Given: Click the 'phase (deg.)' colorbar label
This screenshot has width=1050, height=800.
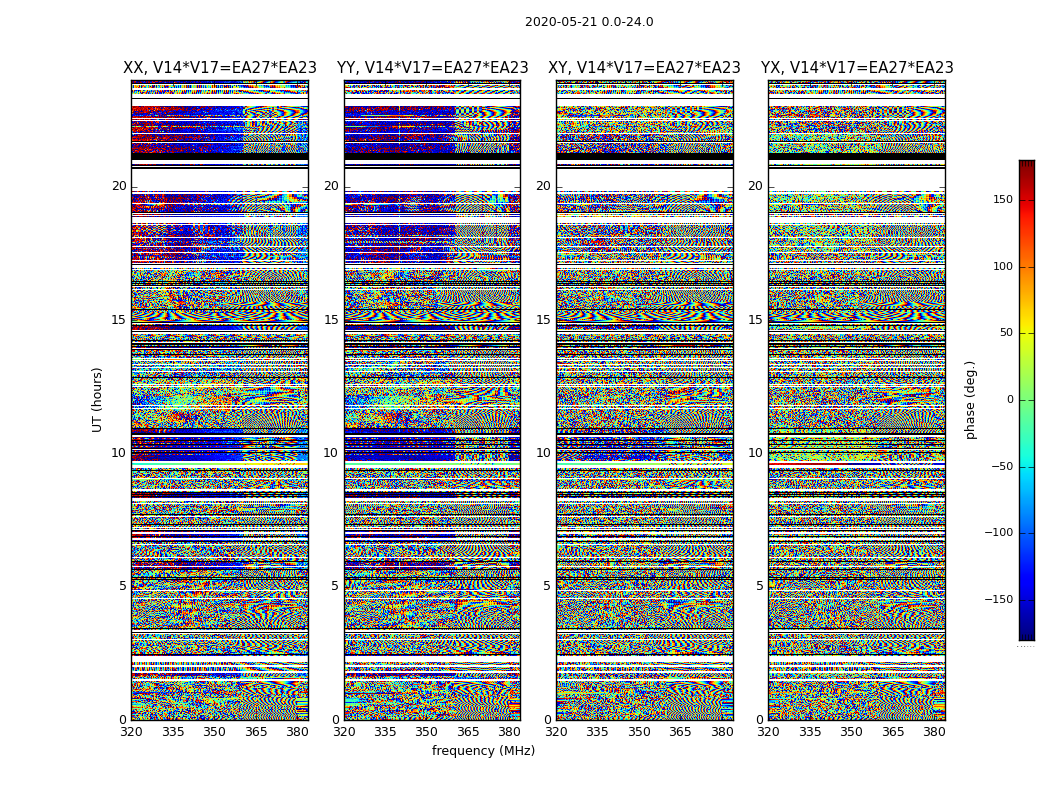Looking at the screenshot, I should pos(970,400).
